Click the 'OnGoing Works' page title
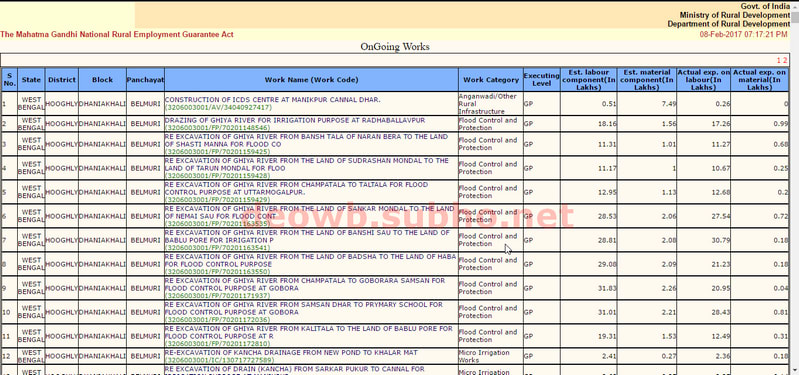The height and width of the screenshot is (375, 799). click(395, 47)
